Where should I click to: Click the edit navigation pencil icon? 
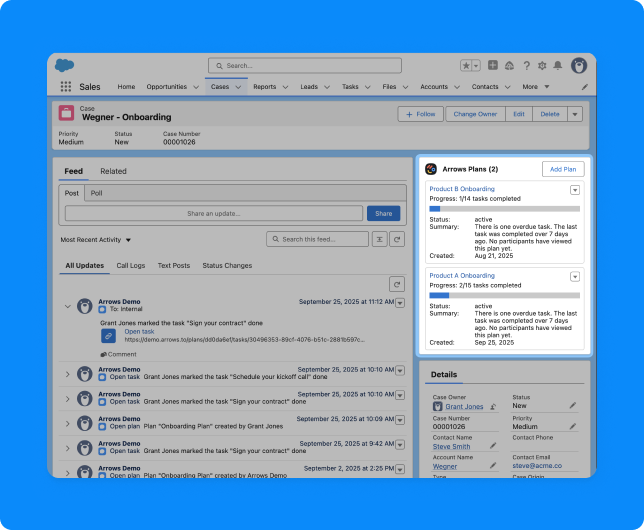point(584,87)
